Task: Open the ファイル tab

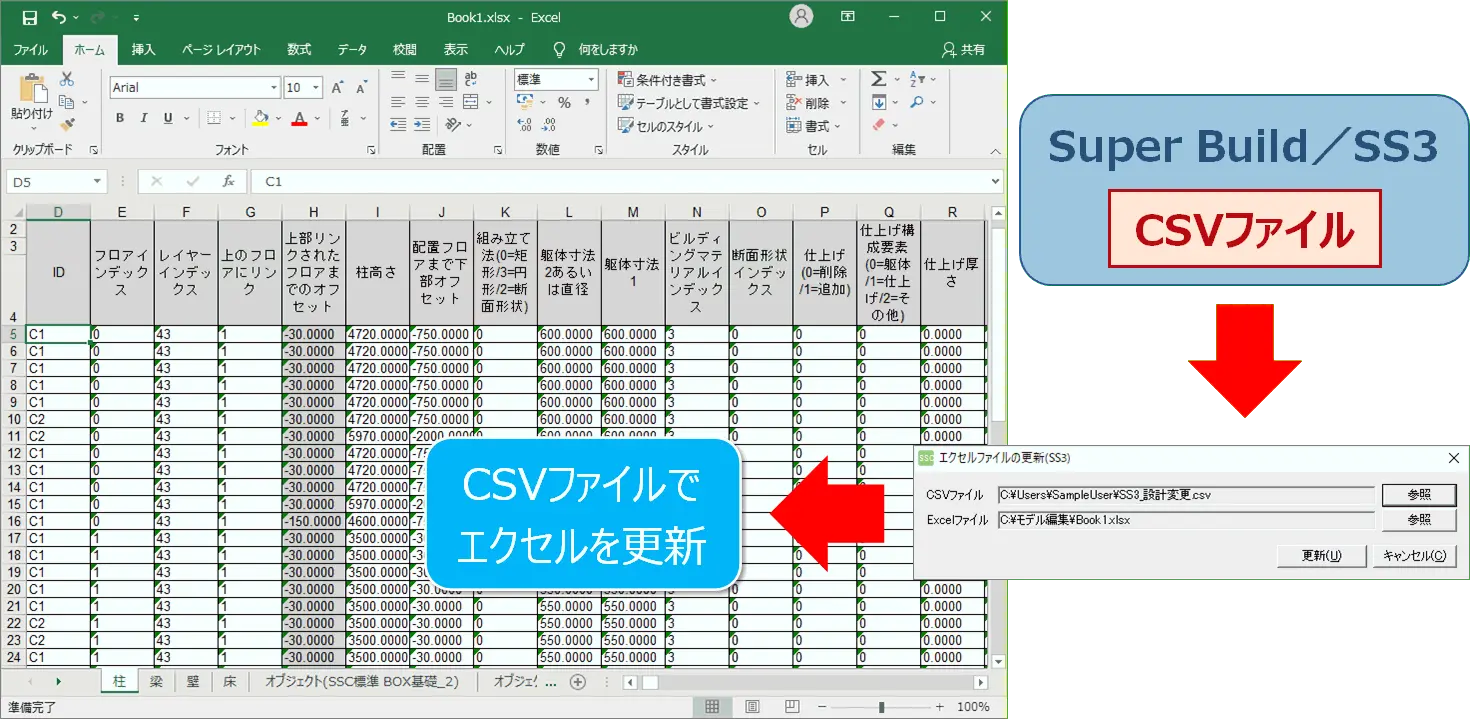Action: point(30,50)
